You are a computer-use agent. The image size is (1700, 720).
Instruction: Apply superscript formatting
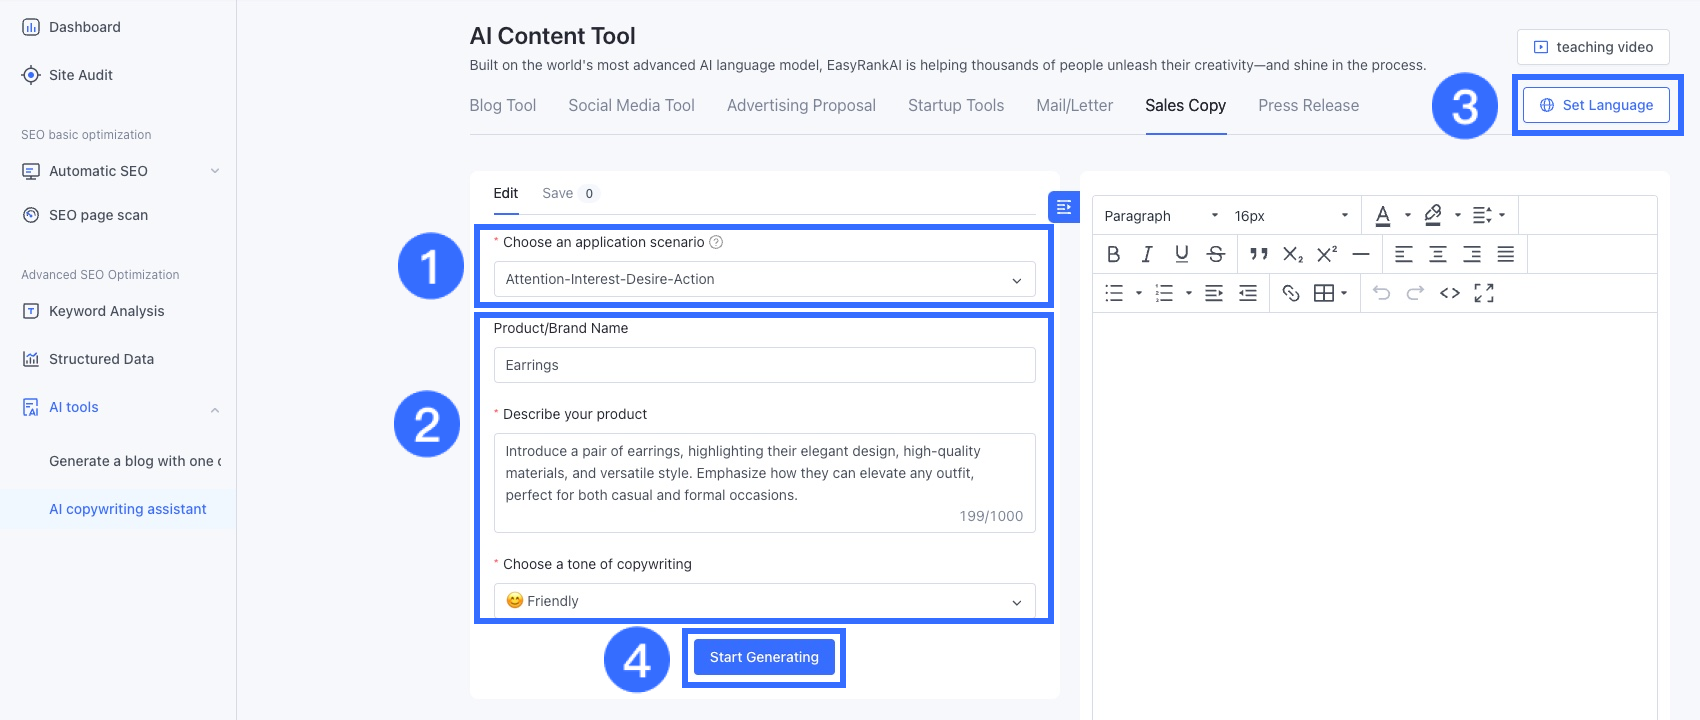1327,254
